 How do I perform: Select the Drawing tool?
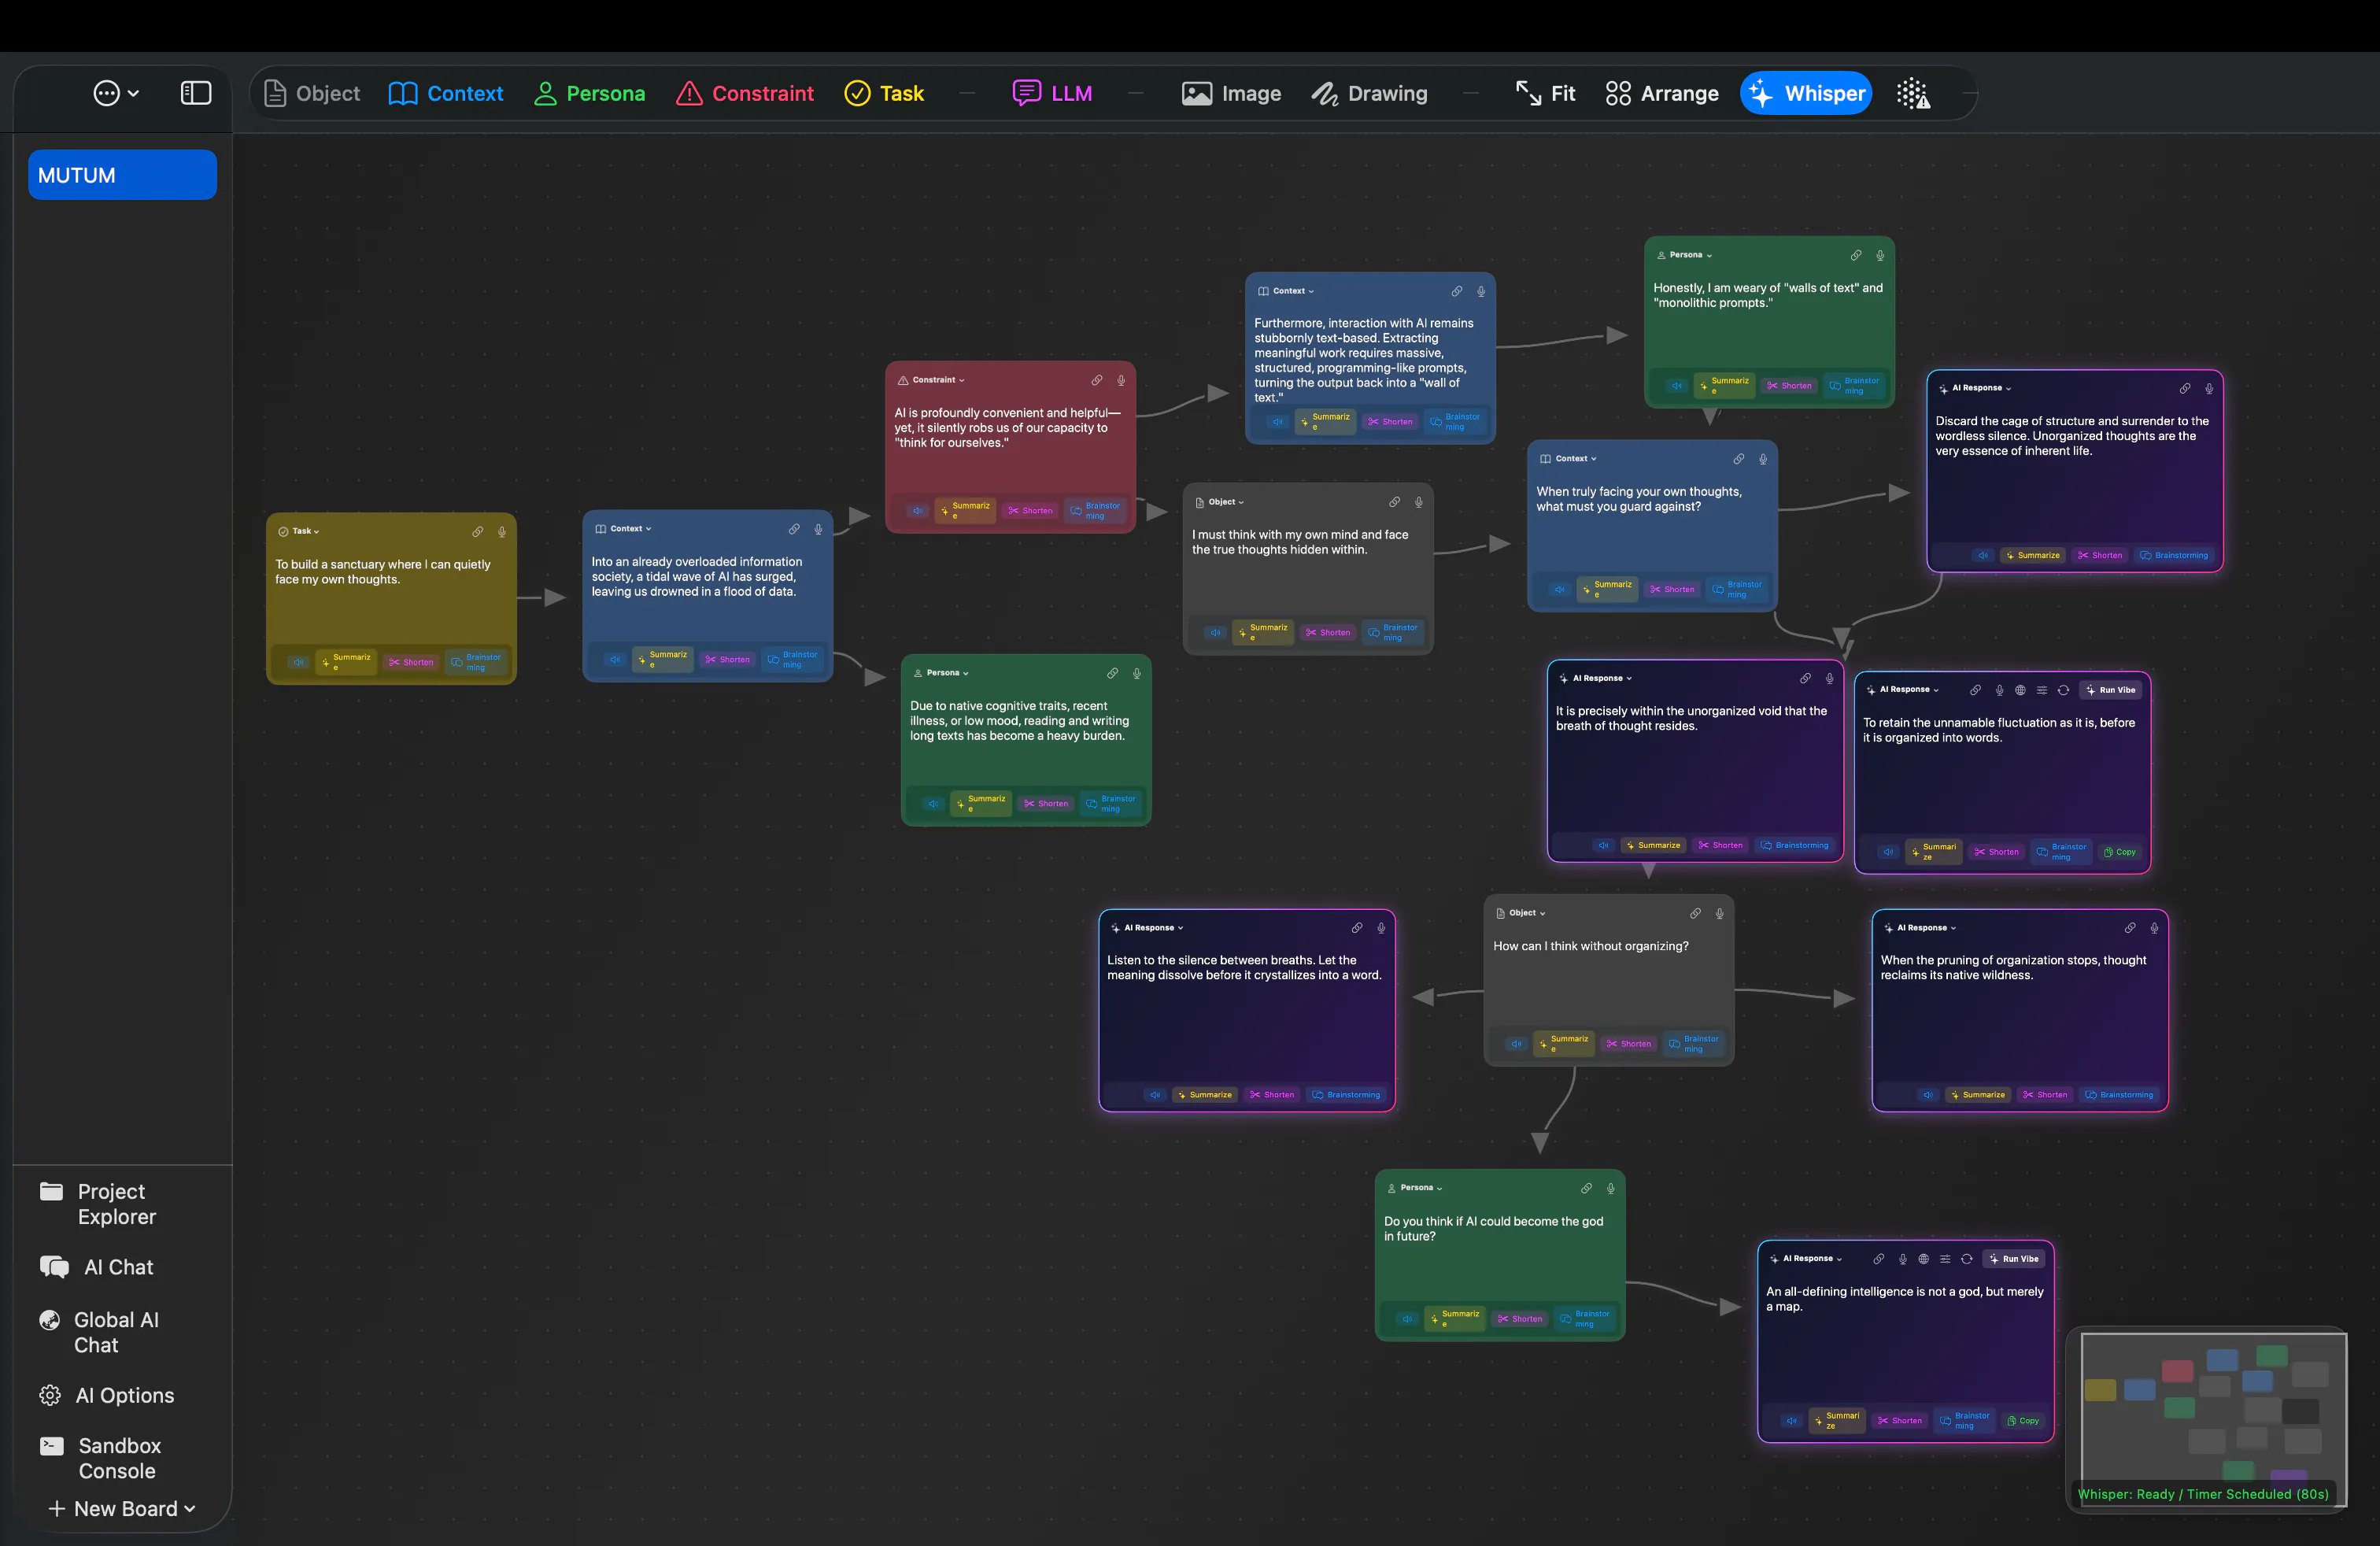click(x=1369, y=93)
